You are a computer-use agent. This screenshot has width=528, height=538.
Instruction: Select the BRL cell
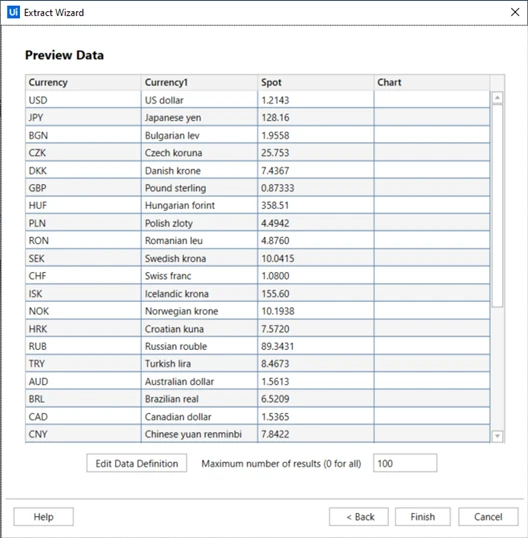83,399
